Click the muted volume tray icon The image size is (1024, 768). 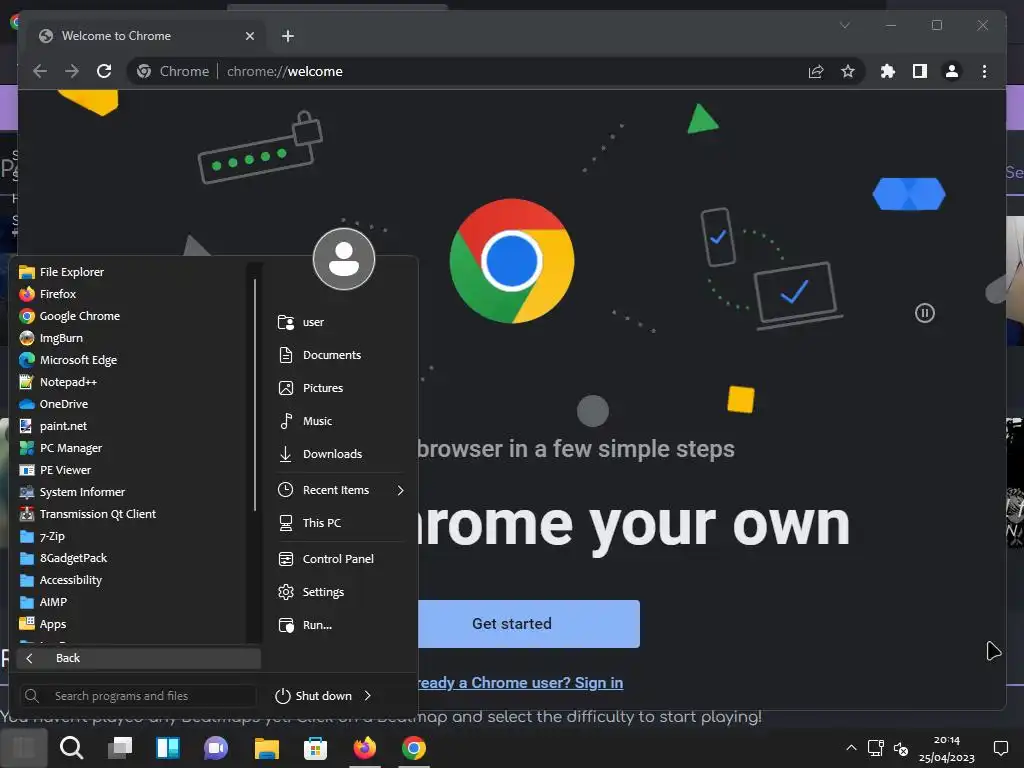[x=901, y=748]
